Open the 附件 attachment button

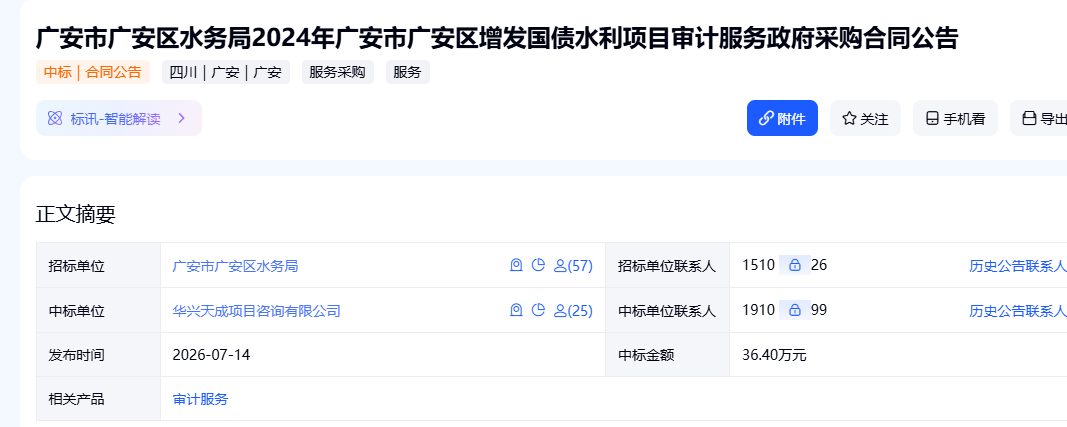(x=782, y=118)
